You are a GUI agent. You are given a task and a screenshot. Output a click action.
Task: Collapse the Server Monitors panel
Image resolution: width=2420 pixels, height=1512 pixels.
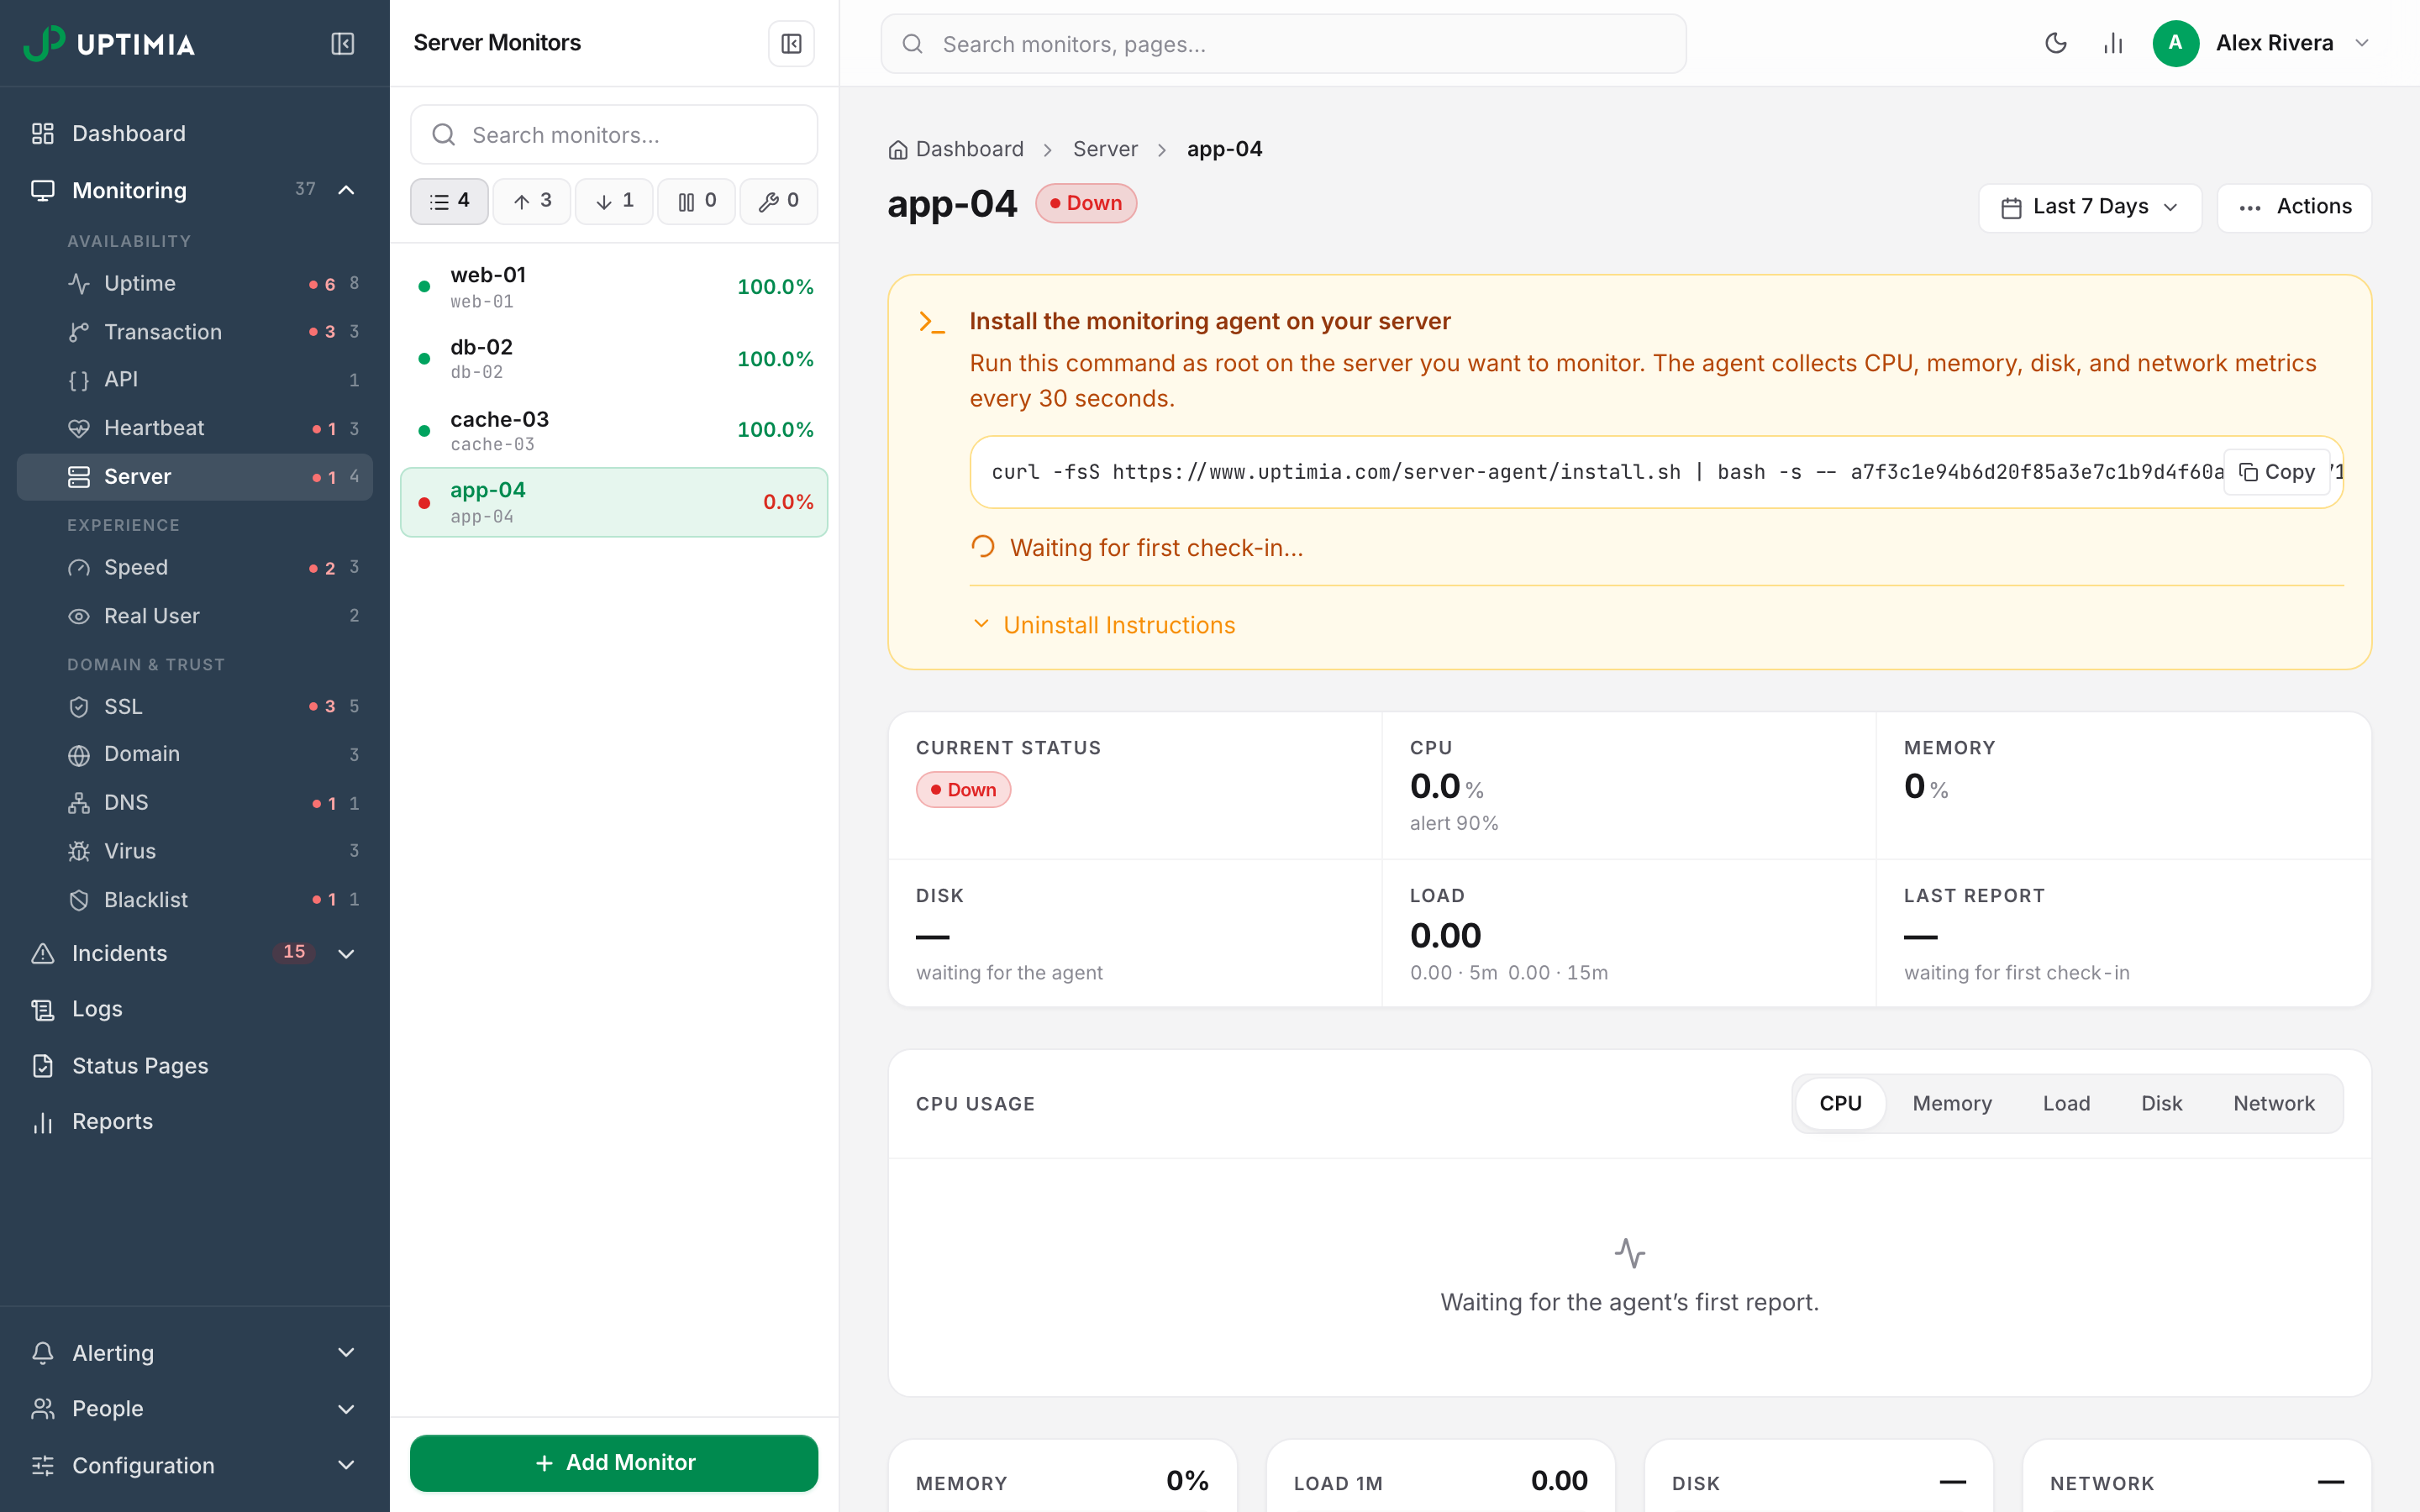[791, 44]
